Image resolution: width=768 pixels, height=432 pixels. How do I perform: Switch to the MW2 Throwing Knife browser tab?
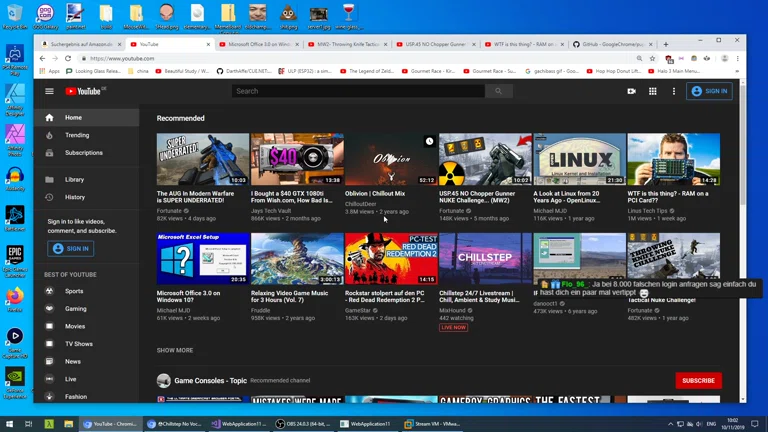347,44
